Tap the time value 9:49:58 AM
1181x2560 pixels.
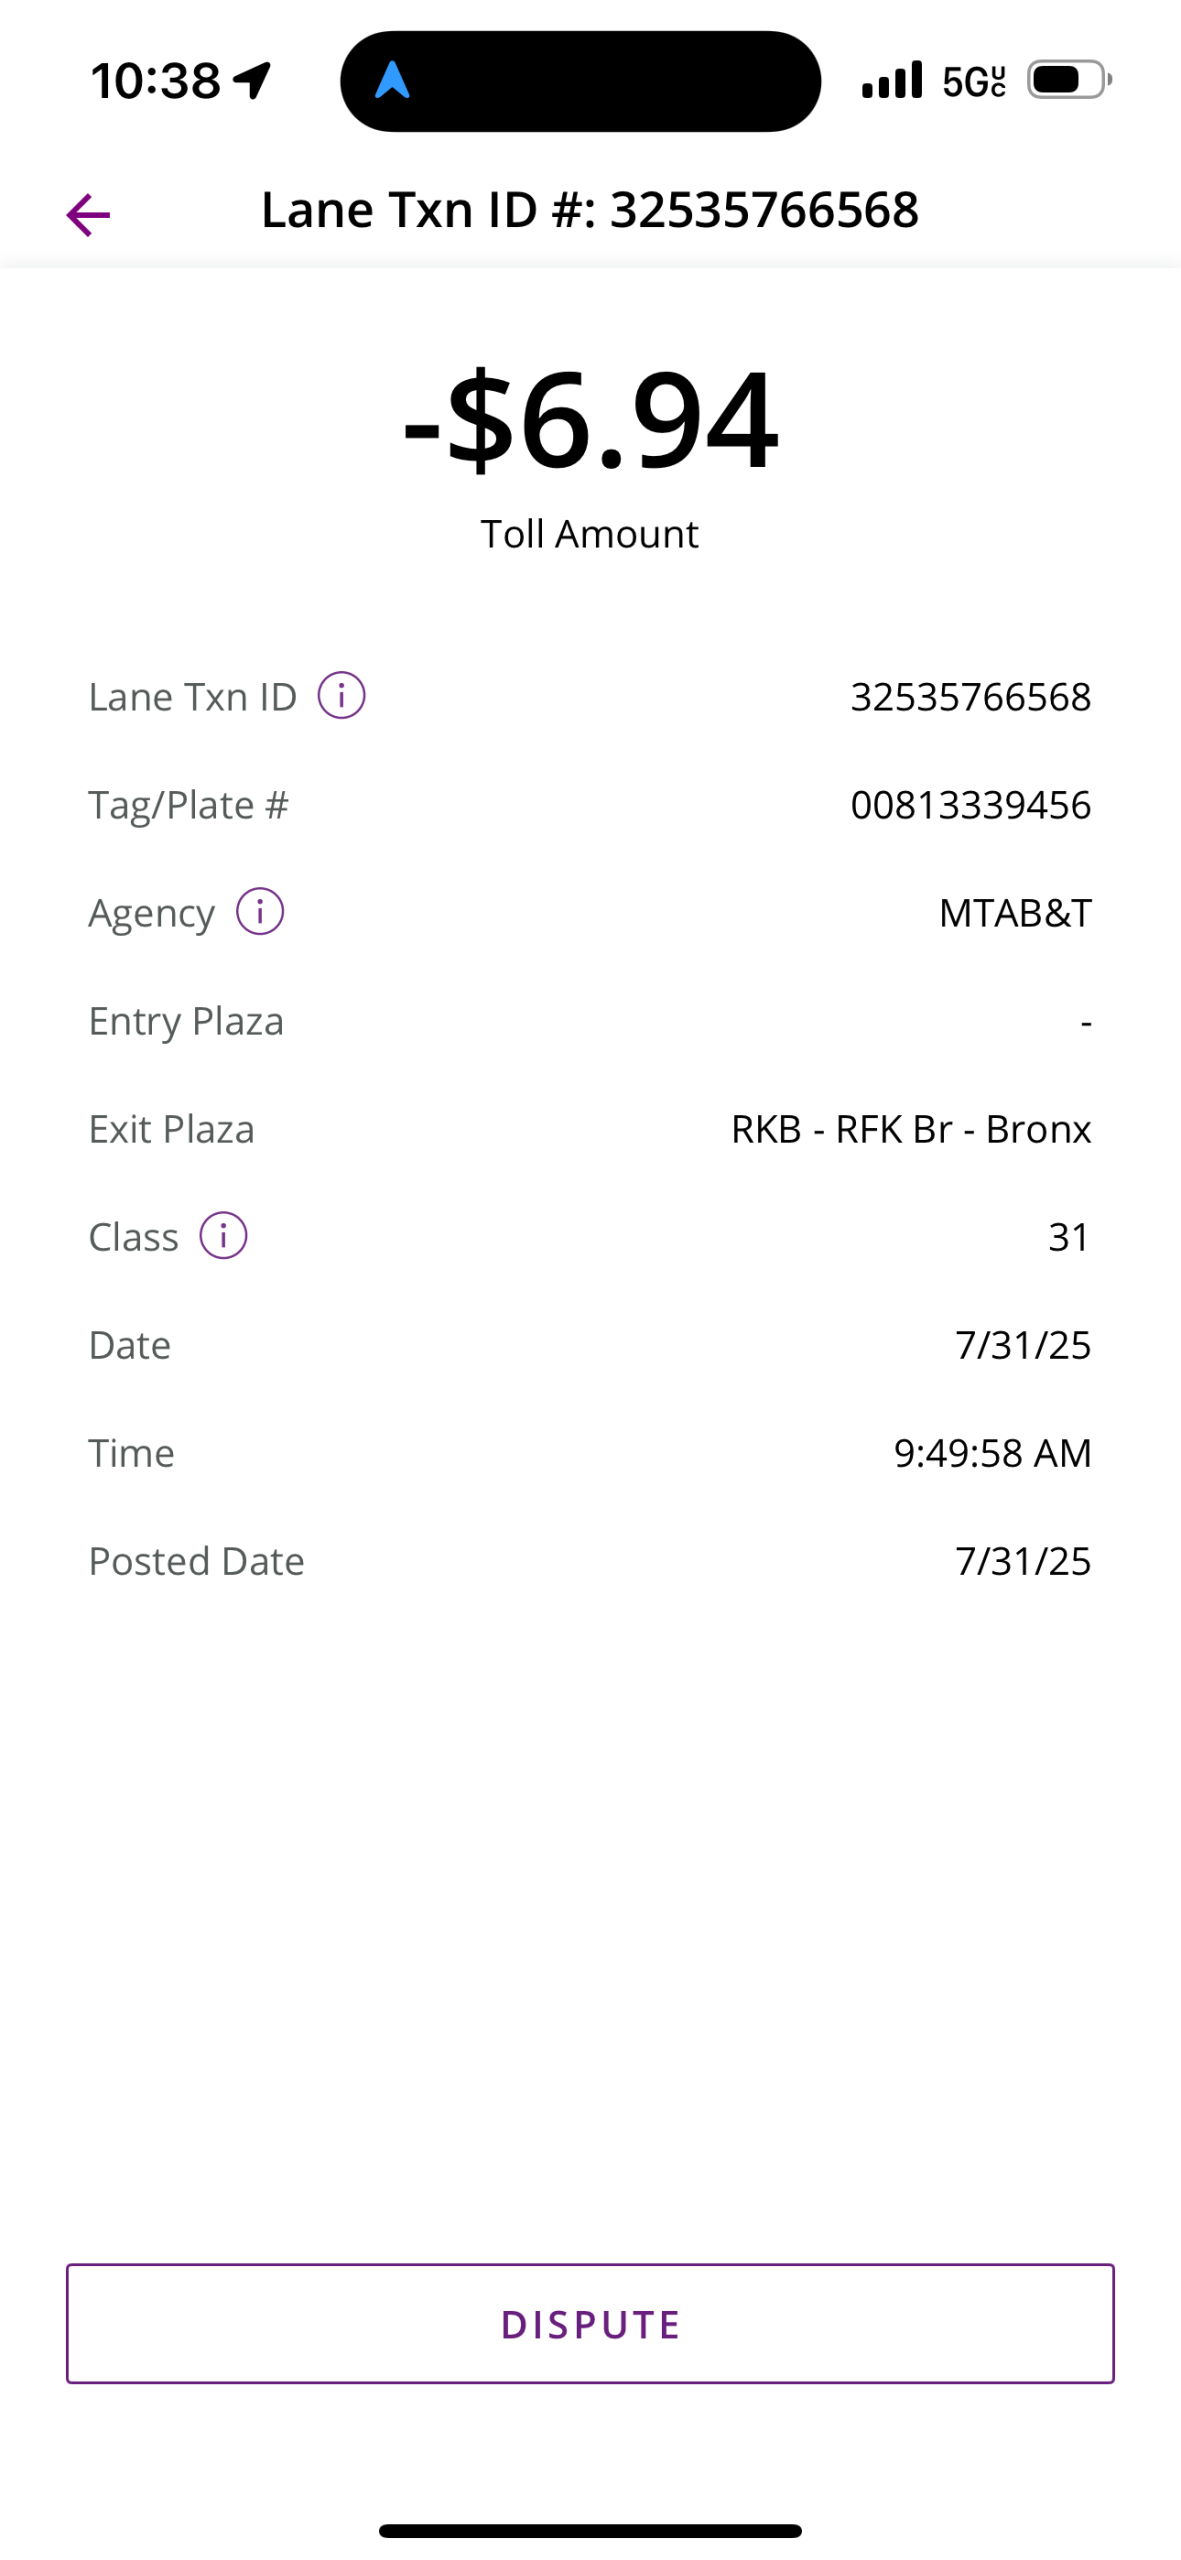point(992,1453)
